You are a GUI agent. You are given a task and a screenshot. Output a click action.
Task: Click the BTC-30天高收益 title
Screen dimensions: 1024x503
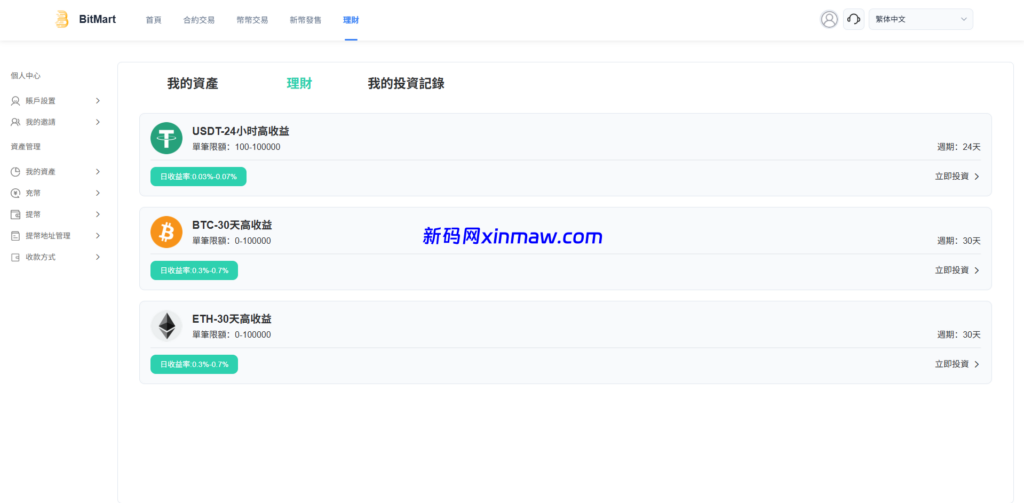click(232, 225)
